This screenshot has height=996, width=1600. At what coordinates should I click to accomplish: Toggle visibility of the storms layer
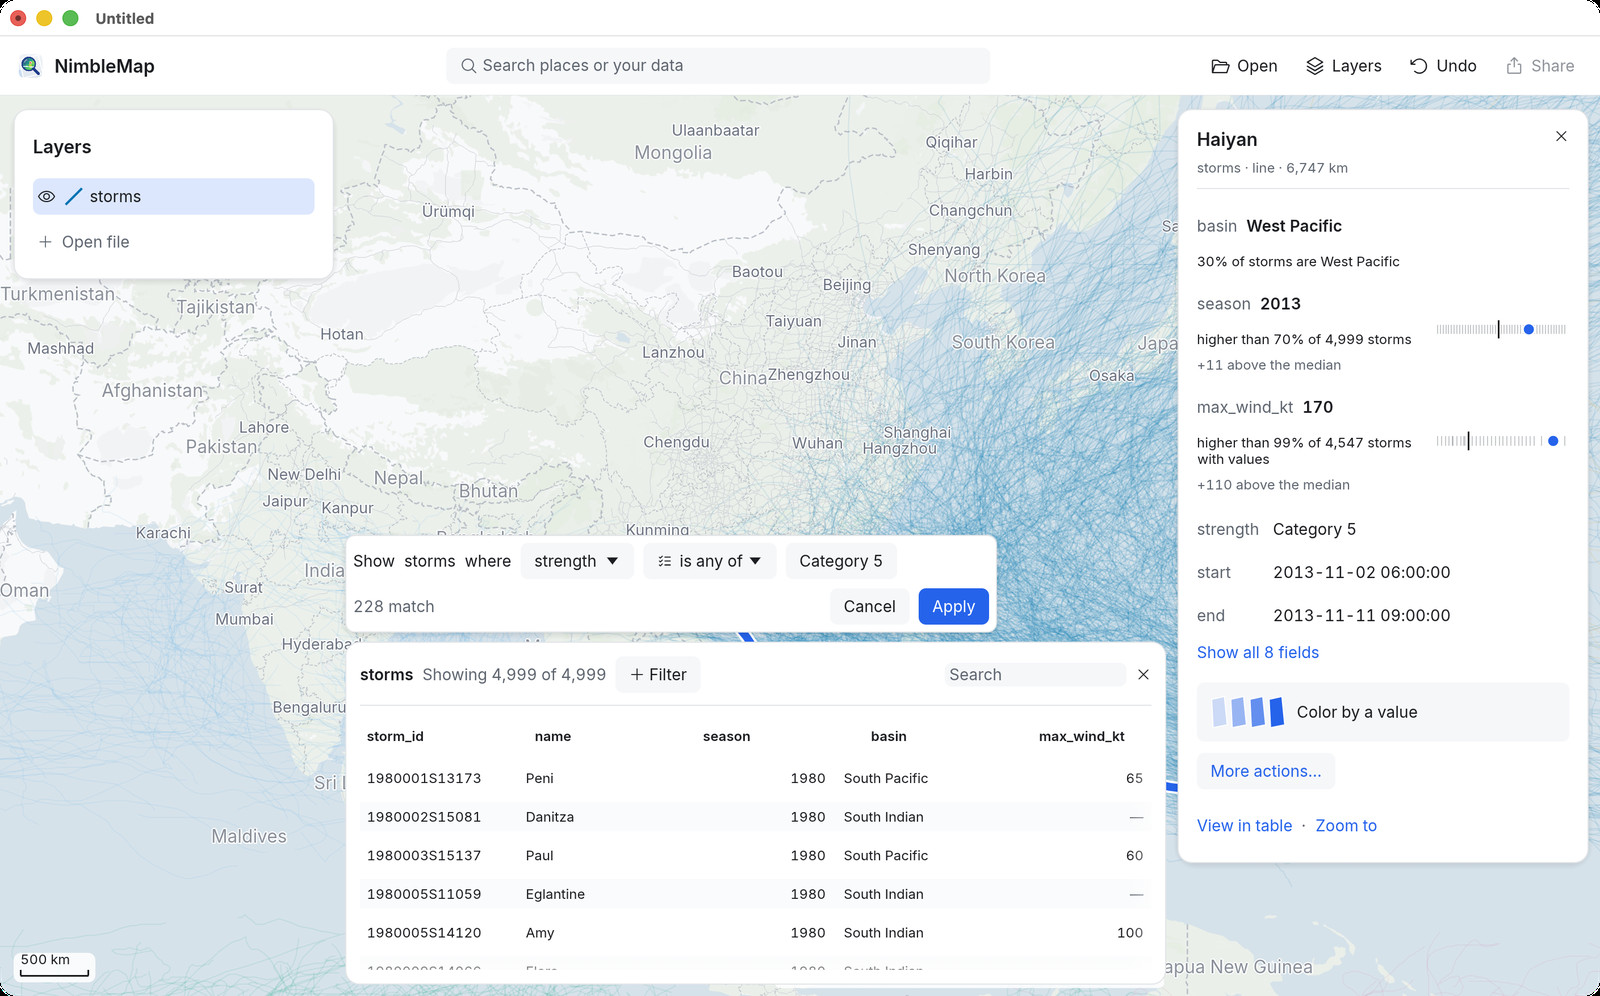[46, 197]
